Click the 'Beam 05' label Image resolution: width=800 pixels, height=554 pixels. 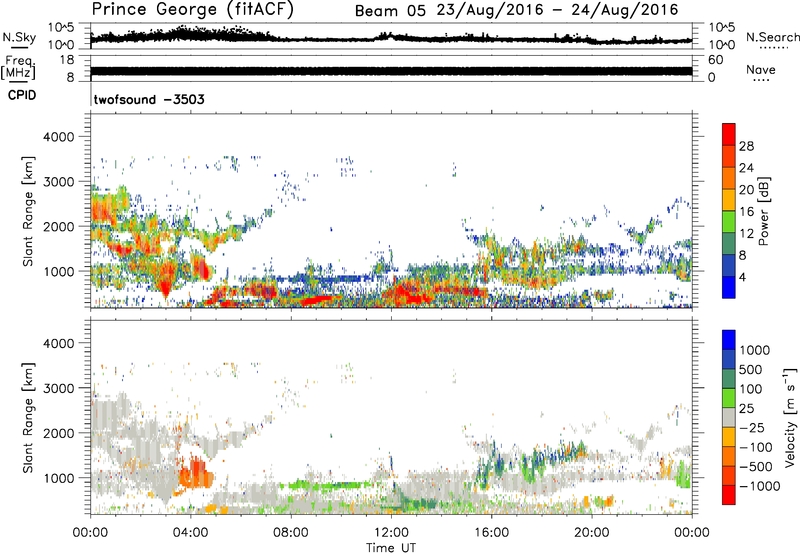[x=390, y=10]
